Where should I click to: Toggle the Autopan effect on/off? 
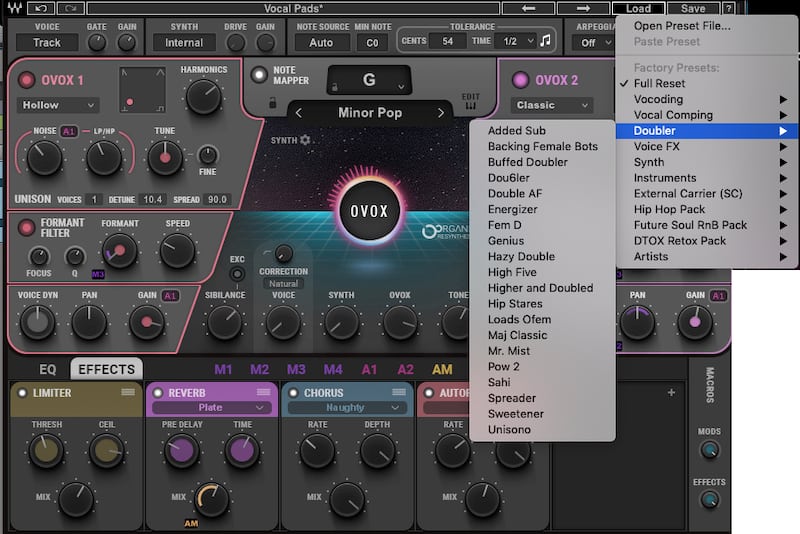pos(429,393)
